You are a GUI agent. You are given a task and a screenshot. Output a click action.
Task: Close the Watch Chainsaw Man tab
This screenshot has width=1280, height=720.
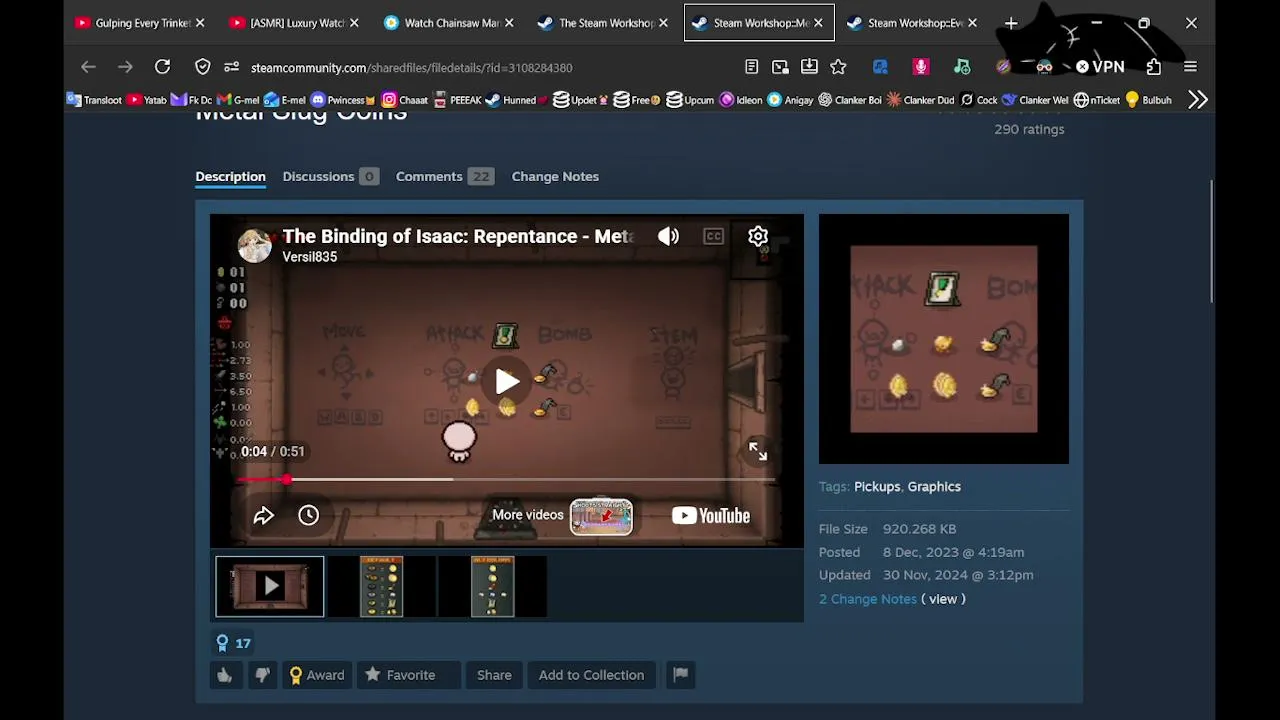coord(509,23)
